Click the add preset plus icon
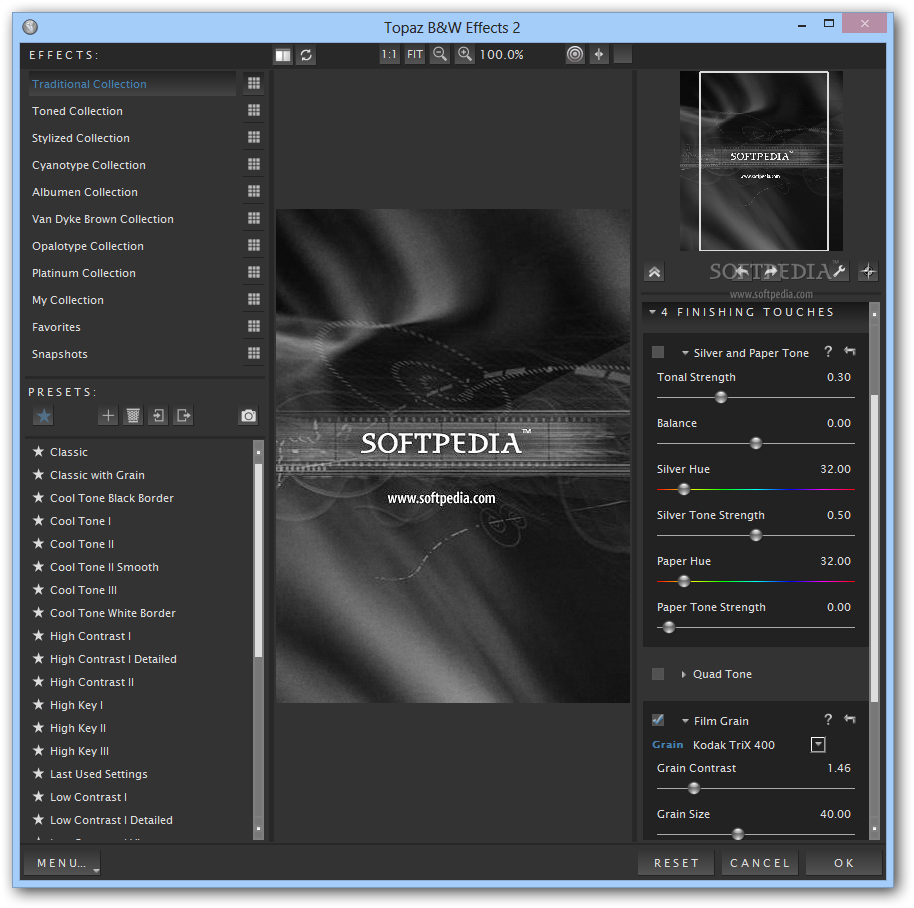The width and height of the screenshot is (914, 908). tap(108, 416)
